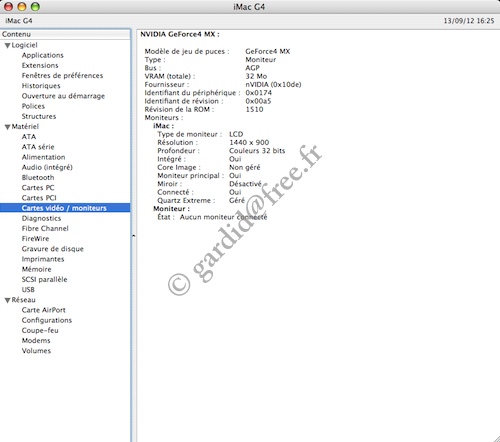The image size is (500, 442).
Task: Open Carte AirPort network entry
Action: 43,310
